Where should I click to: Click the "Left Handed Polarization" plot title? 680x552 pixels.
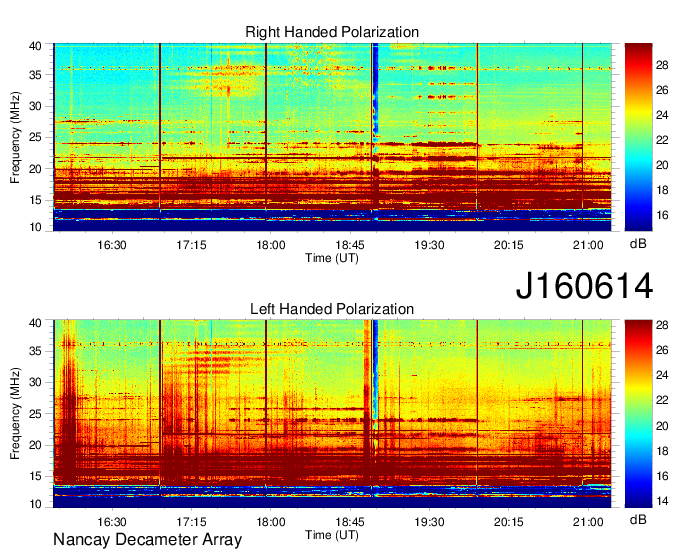332,309
